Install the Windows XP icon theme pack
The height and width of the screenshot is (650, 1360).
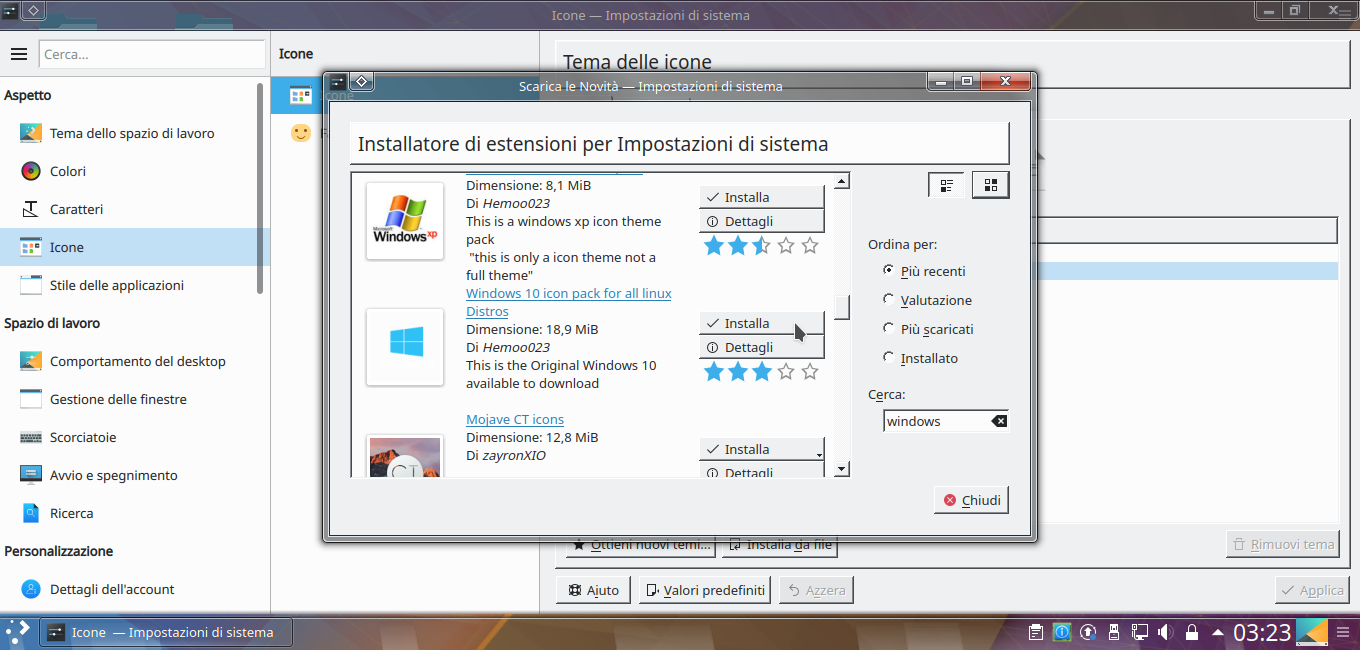tap(761, 197)
